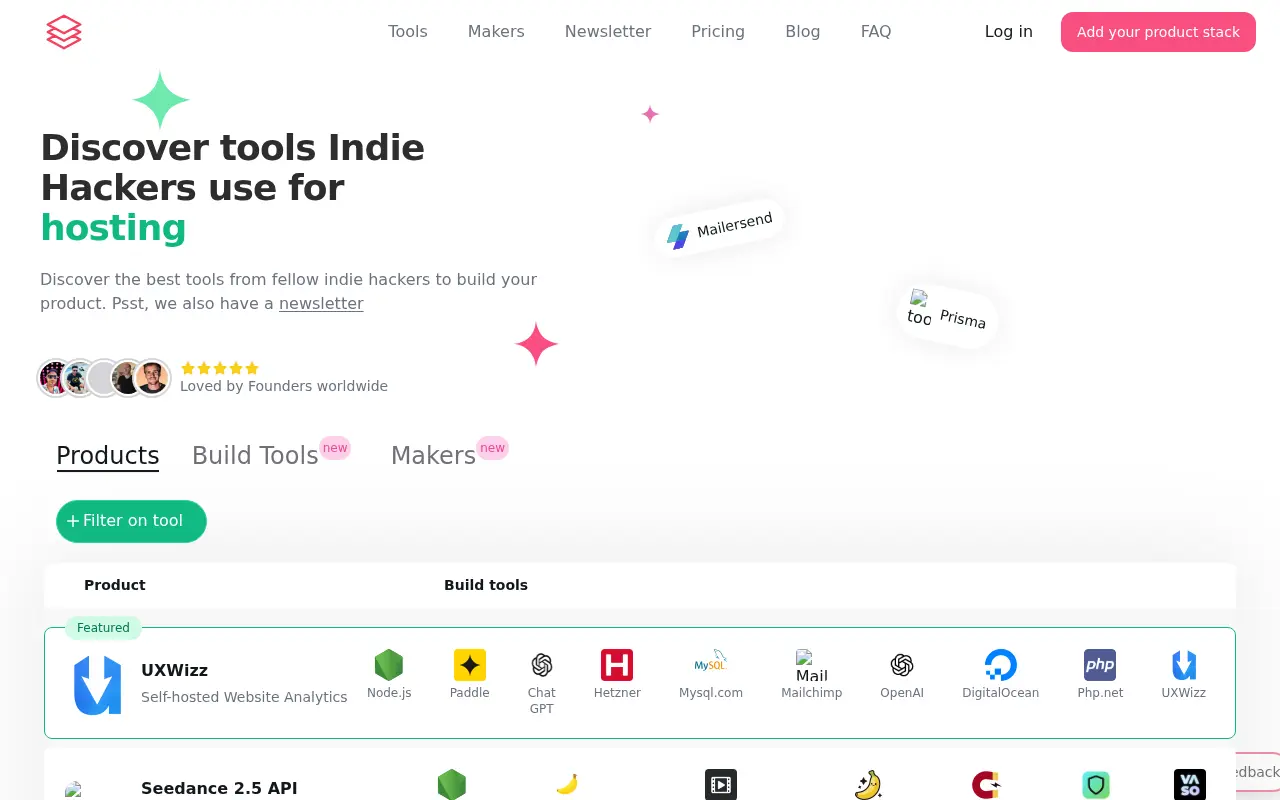Follow the underlined newsletter link
The image size is (1280, 800).
pos(321,304)
